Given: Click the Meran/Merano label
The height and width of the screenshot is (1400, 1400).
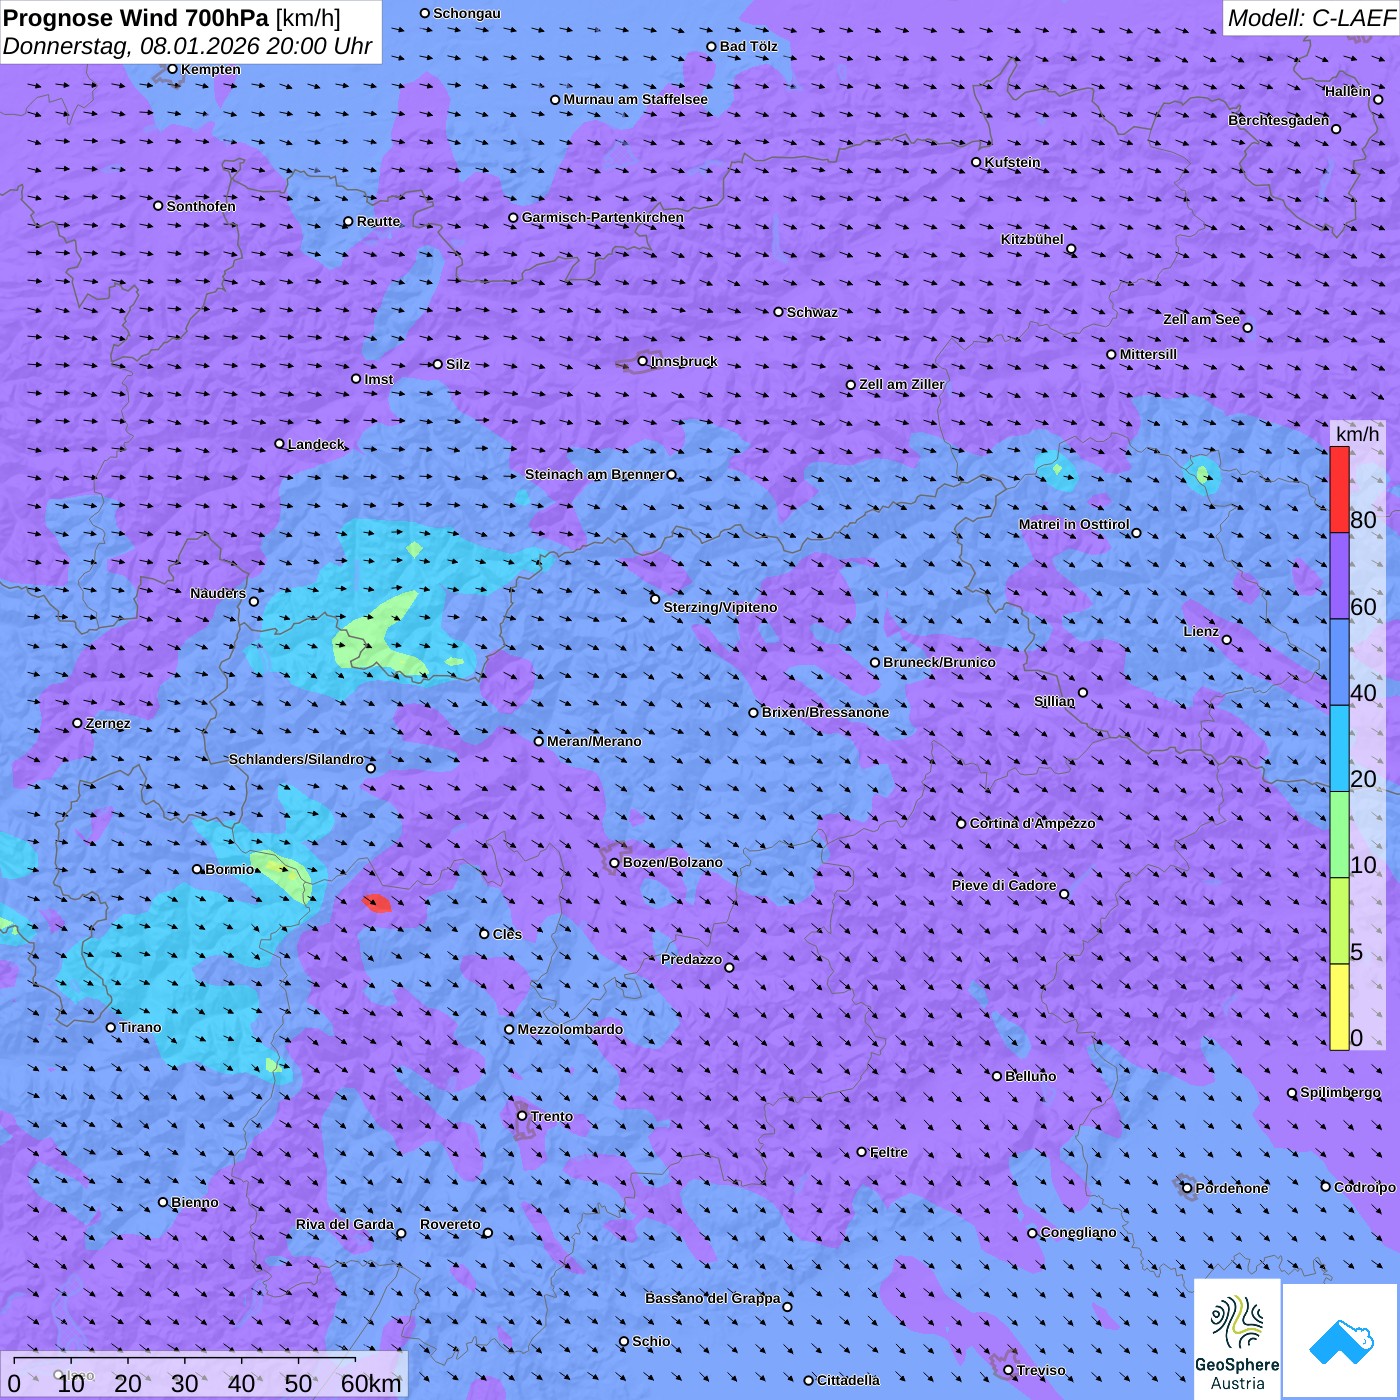Looking at the screenshot, I should click(594, 741).
